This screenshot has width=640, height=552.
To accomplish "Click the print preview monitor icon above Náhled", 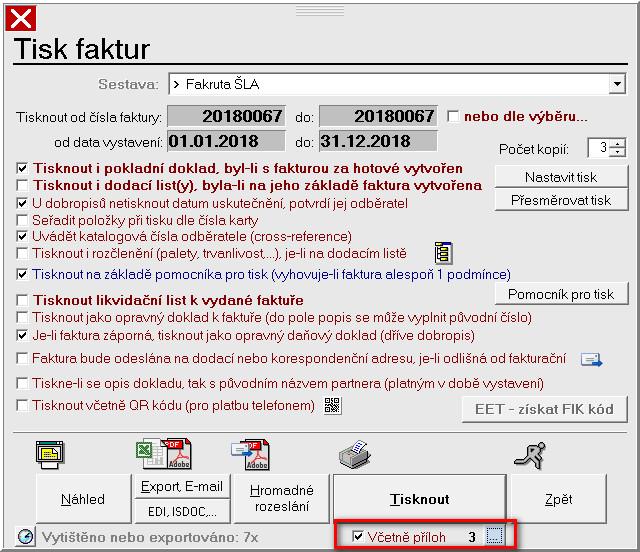I will click(x=50, y=454).
